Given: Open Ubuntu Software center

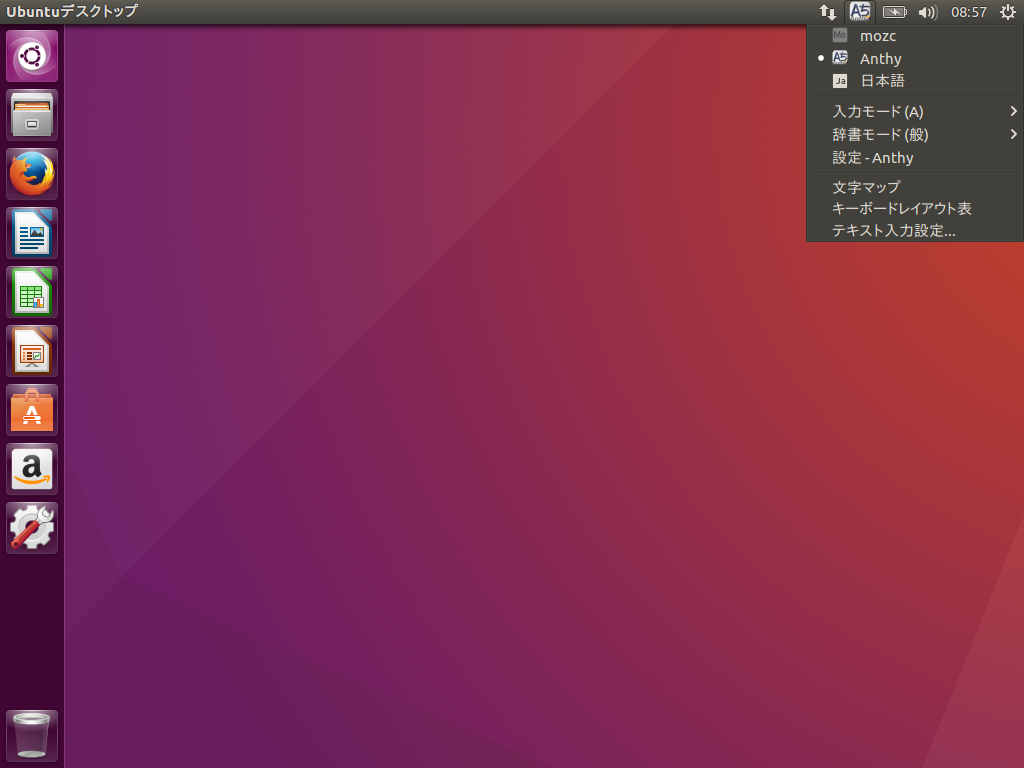Looking at the screenshot, I should (32, 410).
